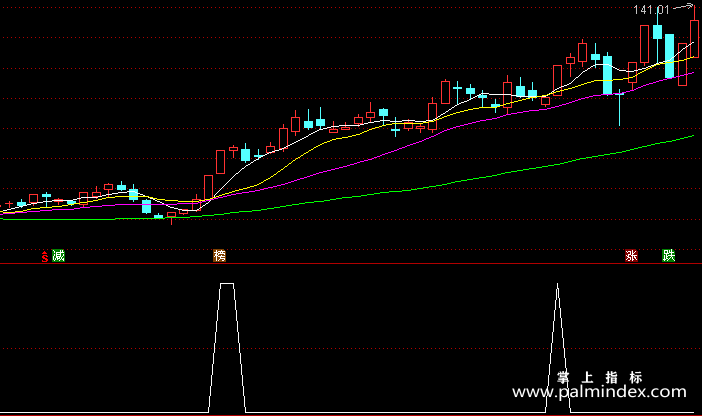Click the red S event marker
The image size is (702, 416).
[x=44, y=256]
